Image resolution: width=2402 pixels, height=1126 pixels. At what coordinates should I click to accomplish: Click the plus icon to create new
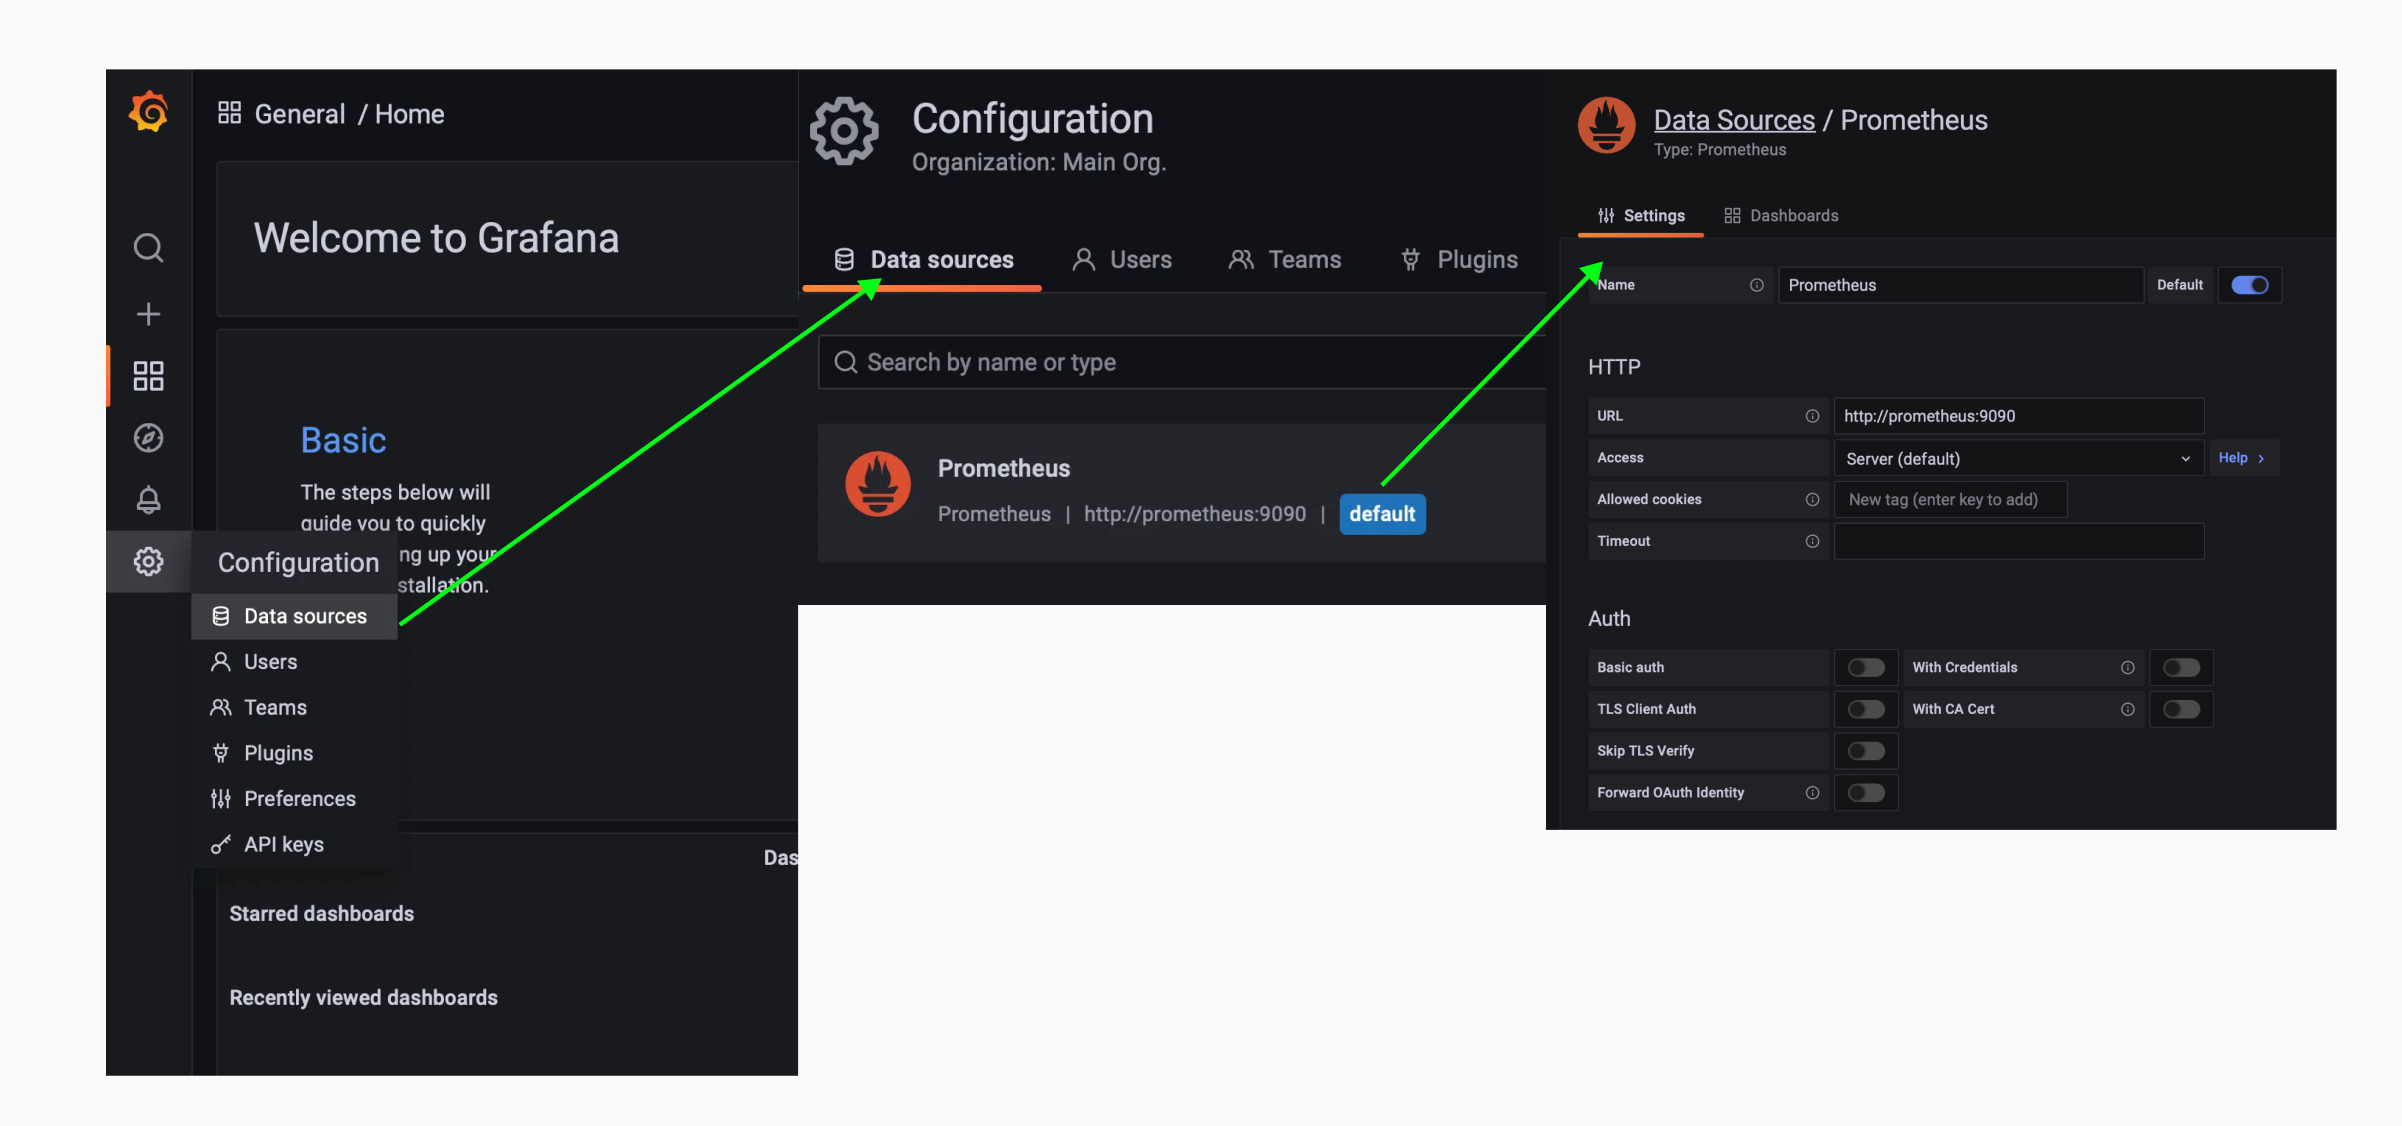coord(147,313)
